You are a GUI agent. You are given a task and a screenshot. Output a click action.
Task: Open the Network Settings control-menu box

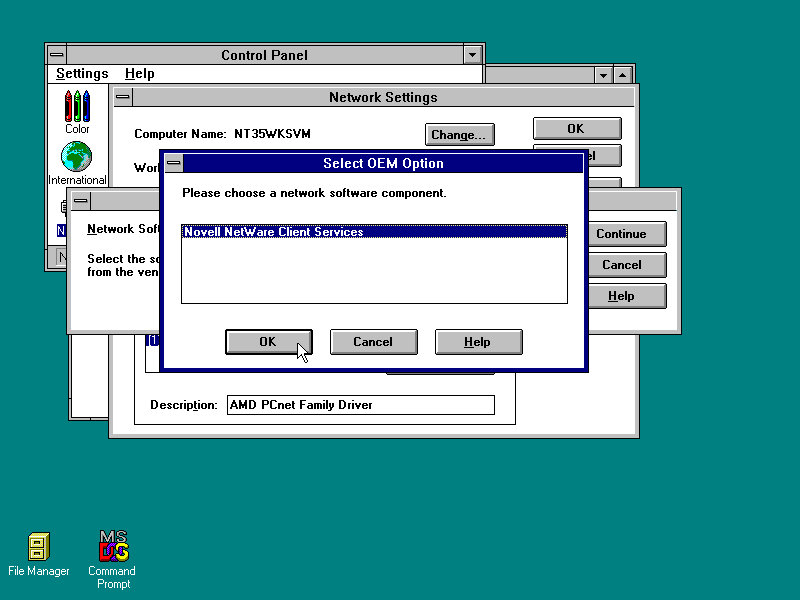coord(123,97)
